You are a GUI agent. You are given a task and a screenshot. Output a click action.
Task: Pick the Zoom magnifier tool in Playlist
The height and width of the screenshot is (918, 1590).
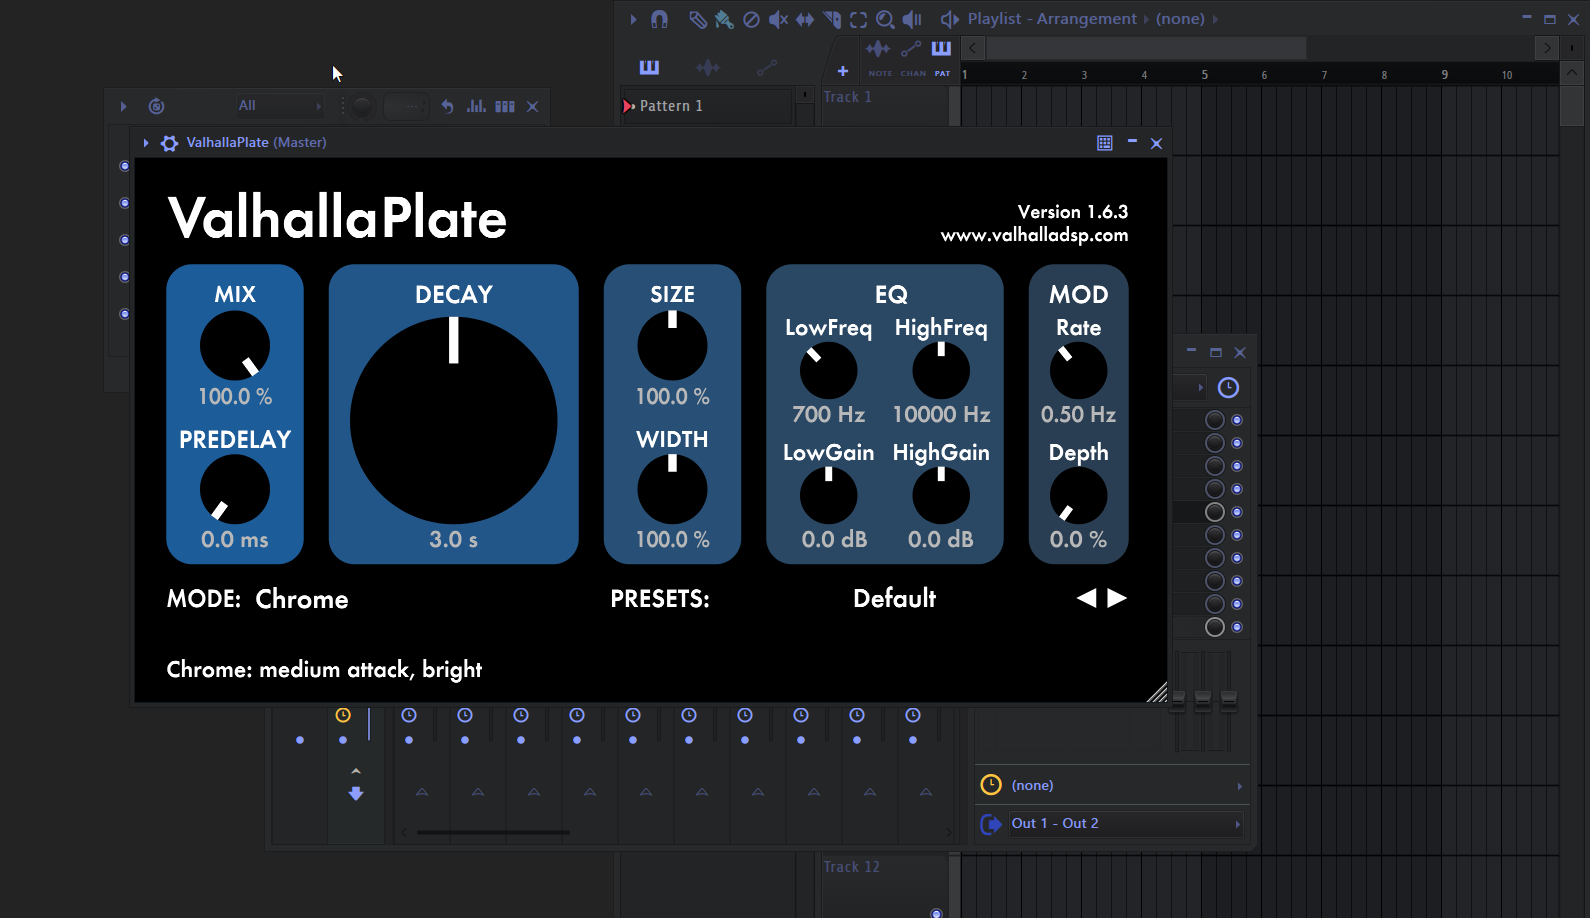click(885, 19)
